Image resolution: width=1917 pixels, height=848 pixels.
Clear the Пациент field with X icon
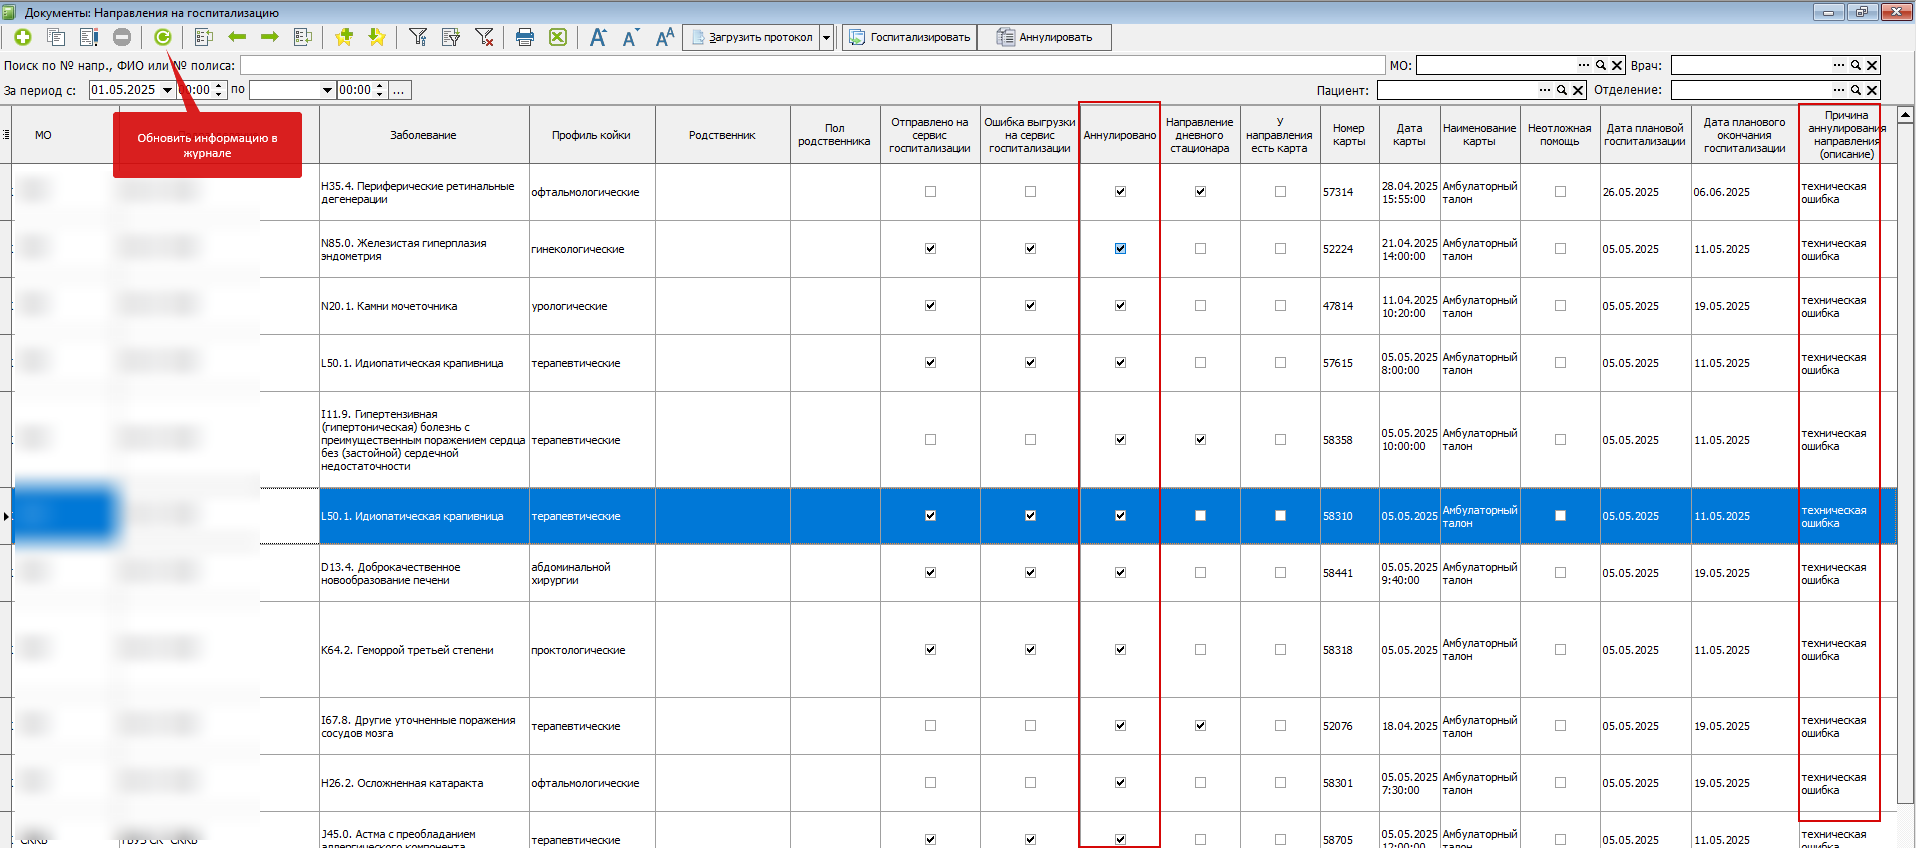(1578, 90)
